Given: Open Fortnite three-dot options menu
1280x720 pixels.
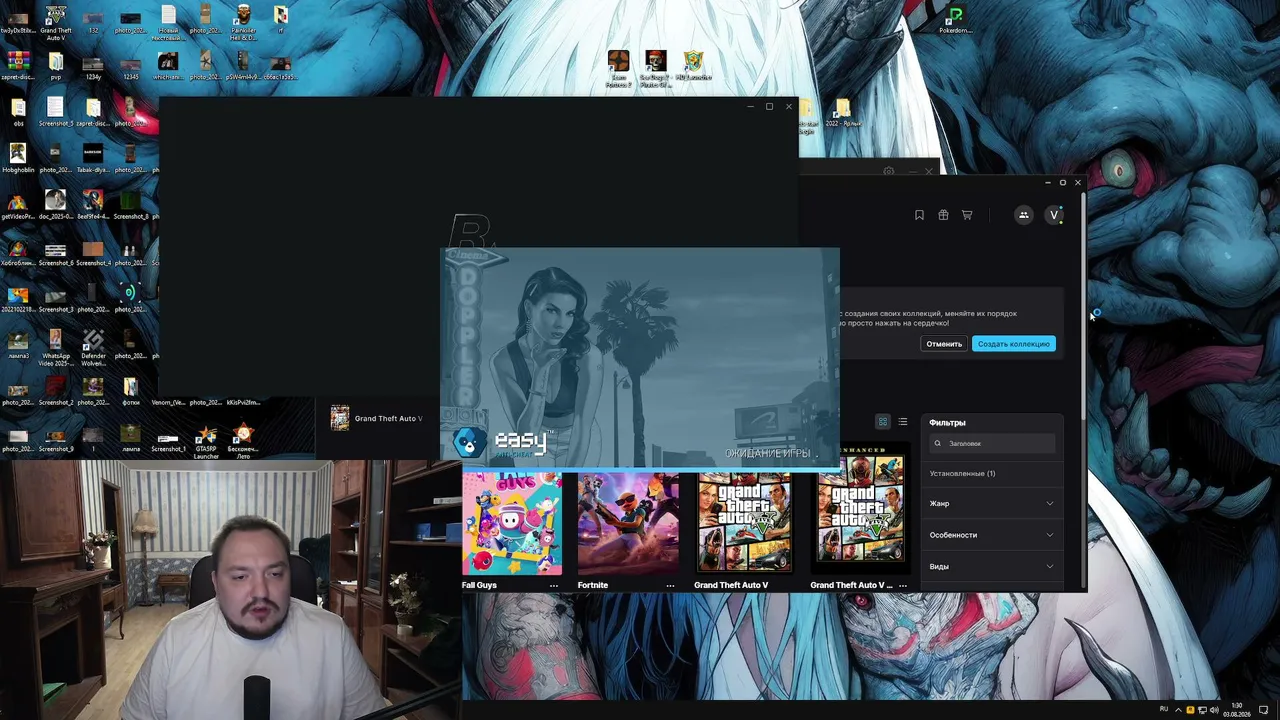Looking at the screenshot, I should (670, 585).
